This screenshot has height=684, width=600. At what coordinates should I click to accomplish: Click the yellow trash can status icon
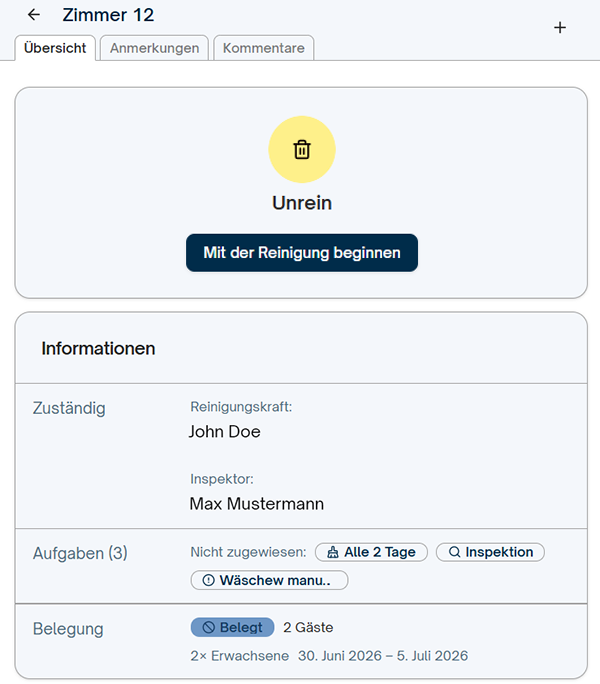coord(302,149)
